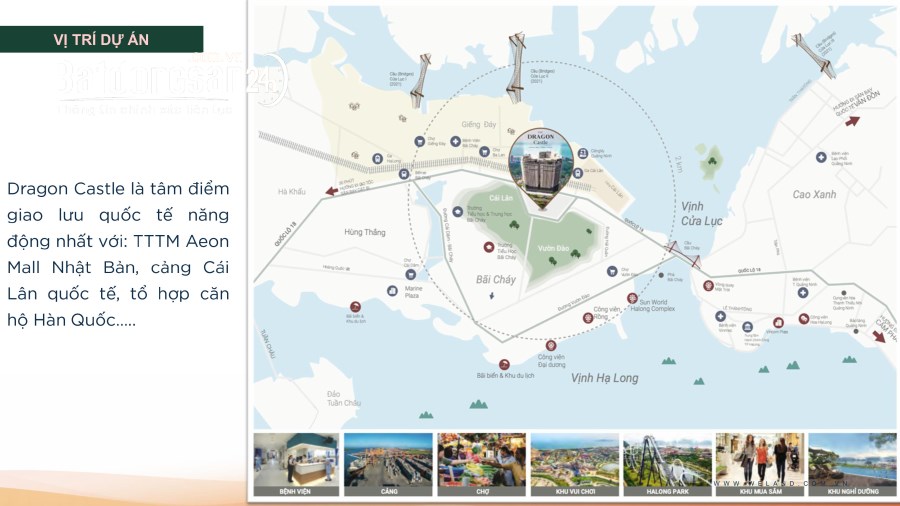Click the VỊ TRÍ DỰ ÁN header banner
This screenshot has height=506, width=900.
point(101,39)
